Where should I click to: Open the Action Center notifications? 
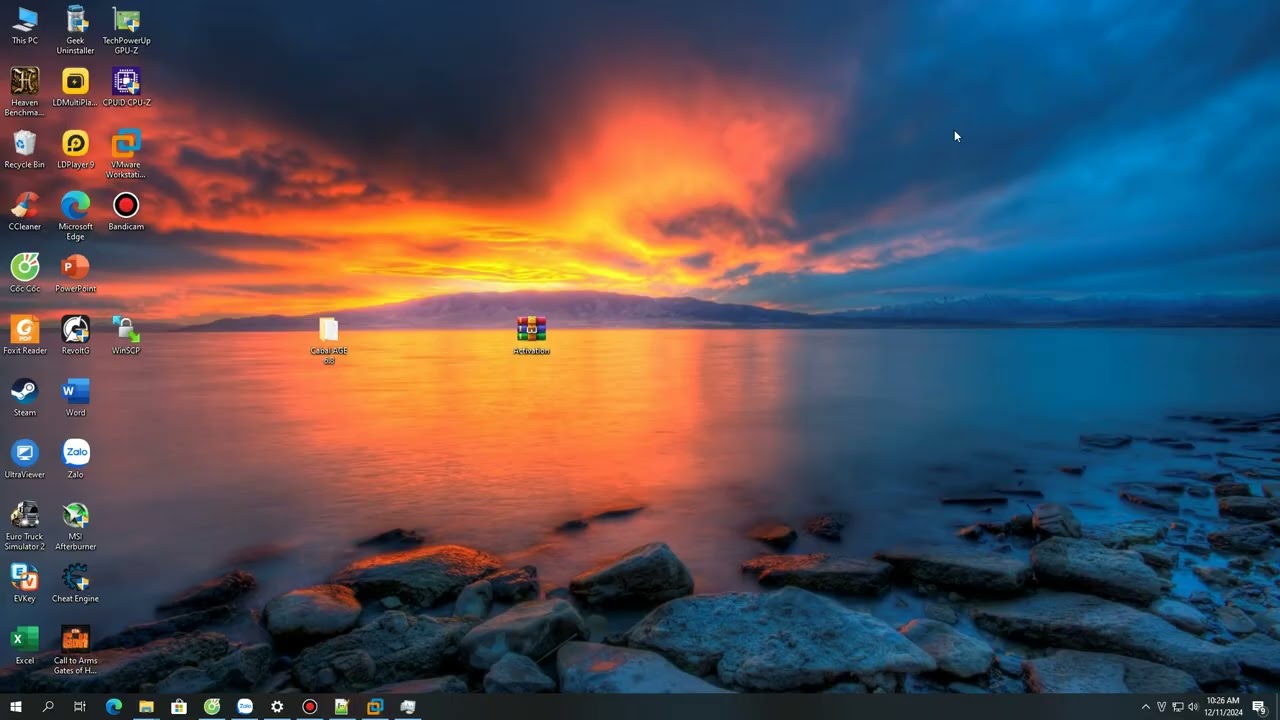click(x=1260, y=707)
